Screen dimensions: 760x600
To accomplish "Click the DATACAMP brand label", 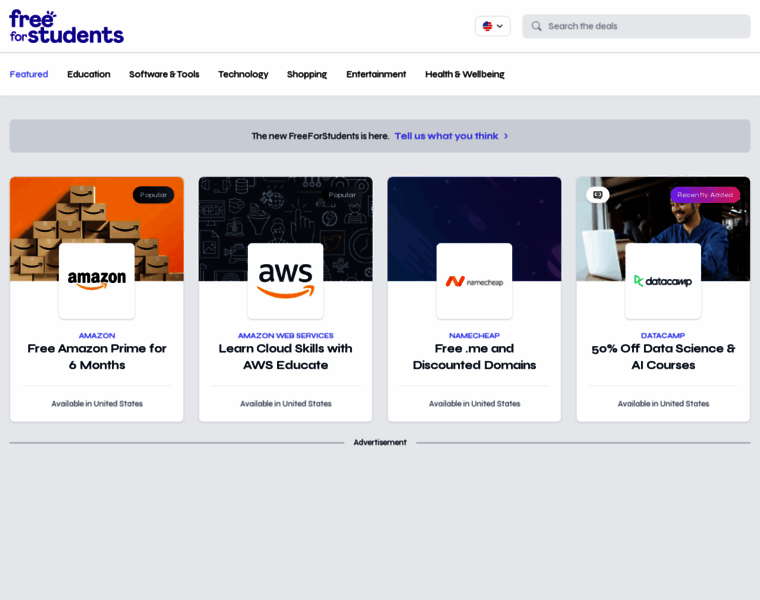I will tap(663, 335).
